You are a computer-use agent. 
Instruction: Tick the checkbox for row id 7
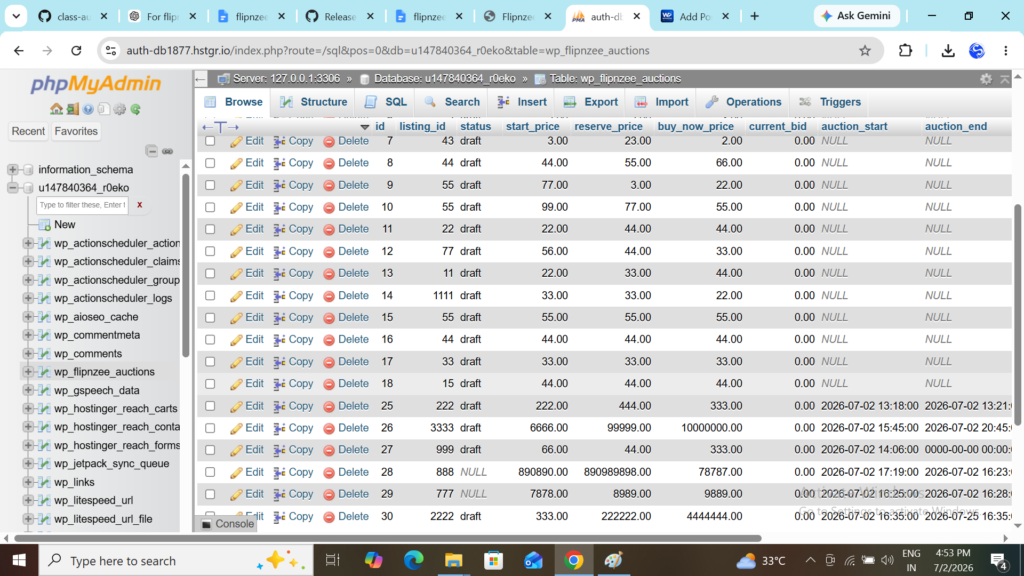(x=210, y=140)
